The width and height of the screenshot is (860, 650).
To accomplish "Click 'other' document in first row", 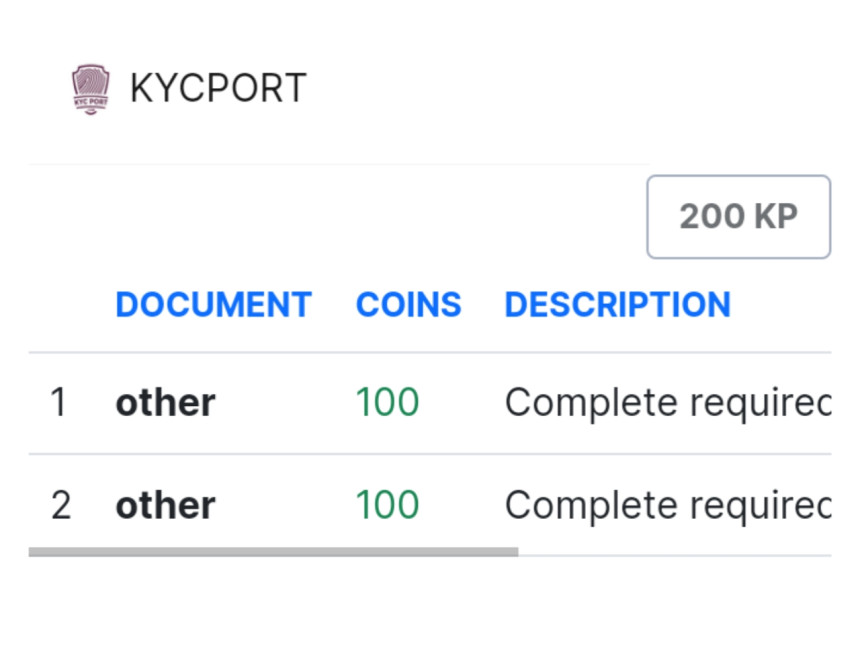I will [x=165, y=403].
